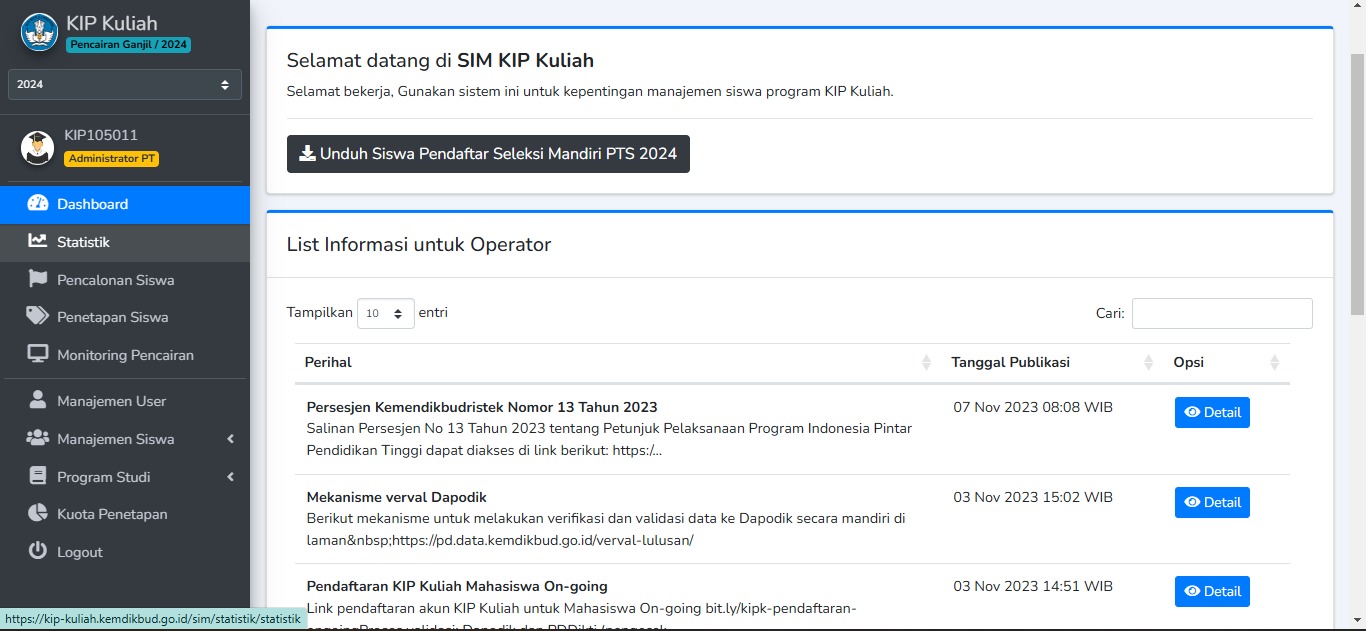The image size is (1366, 631).
Task: Click the date 03 Nov 2023 14:51 WIB
Action: pyautogui.click(x=1033, y=586)
